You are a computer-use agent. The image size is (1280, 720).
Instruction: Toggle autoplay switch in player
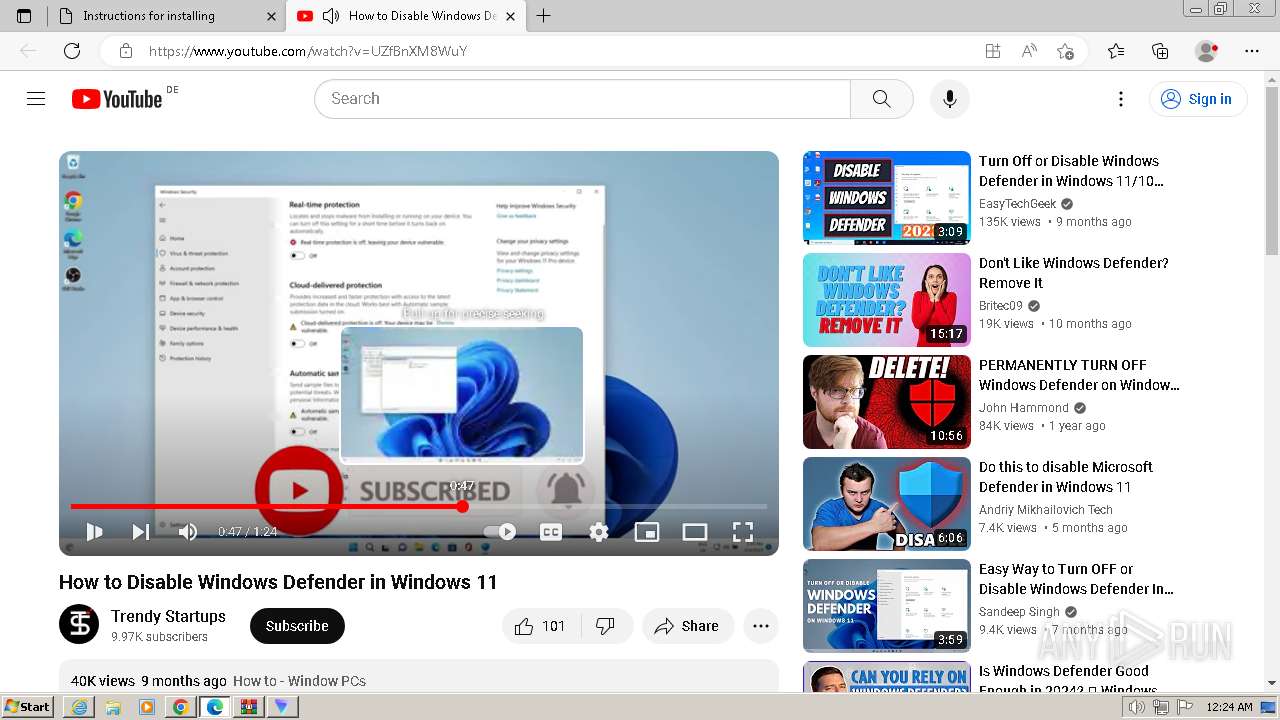click(500, 532)
